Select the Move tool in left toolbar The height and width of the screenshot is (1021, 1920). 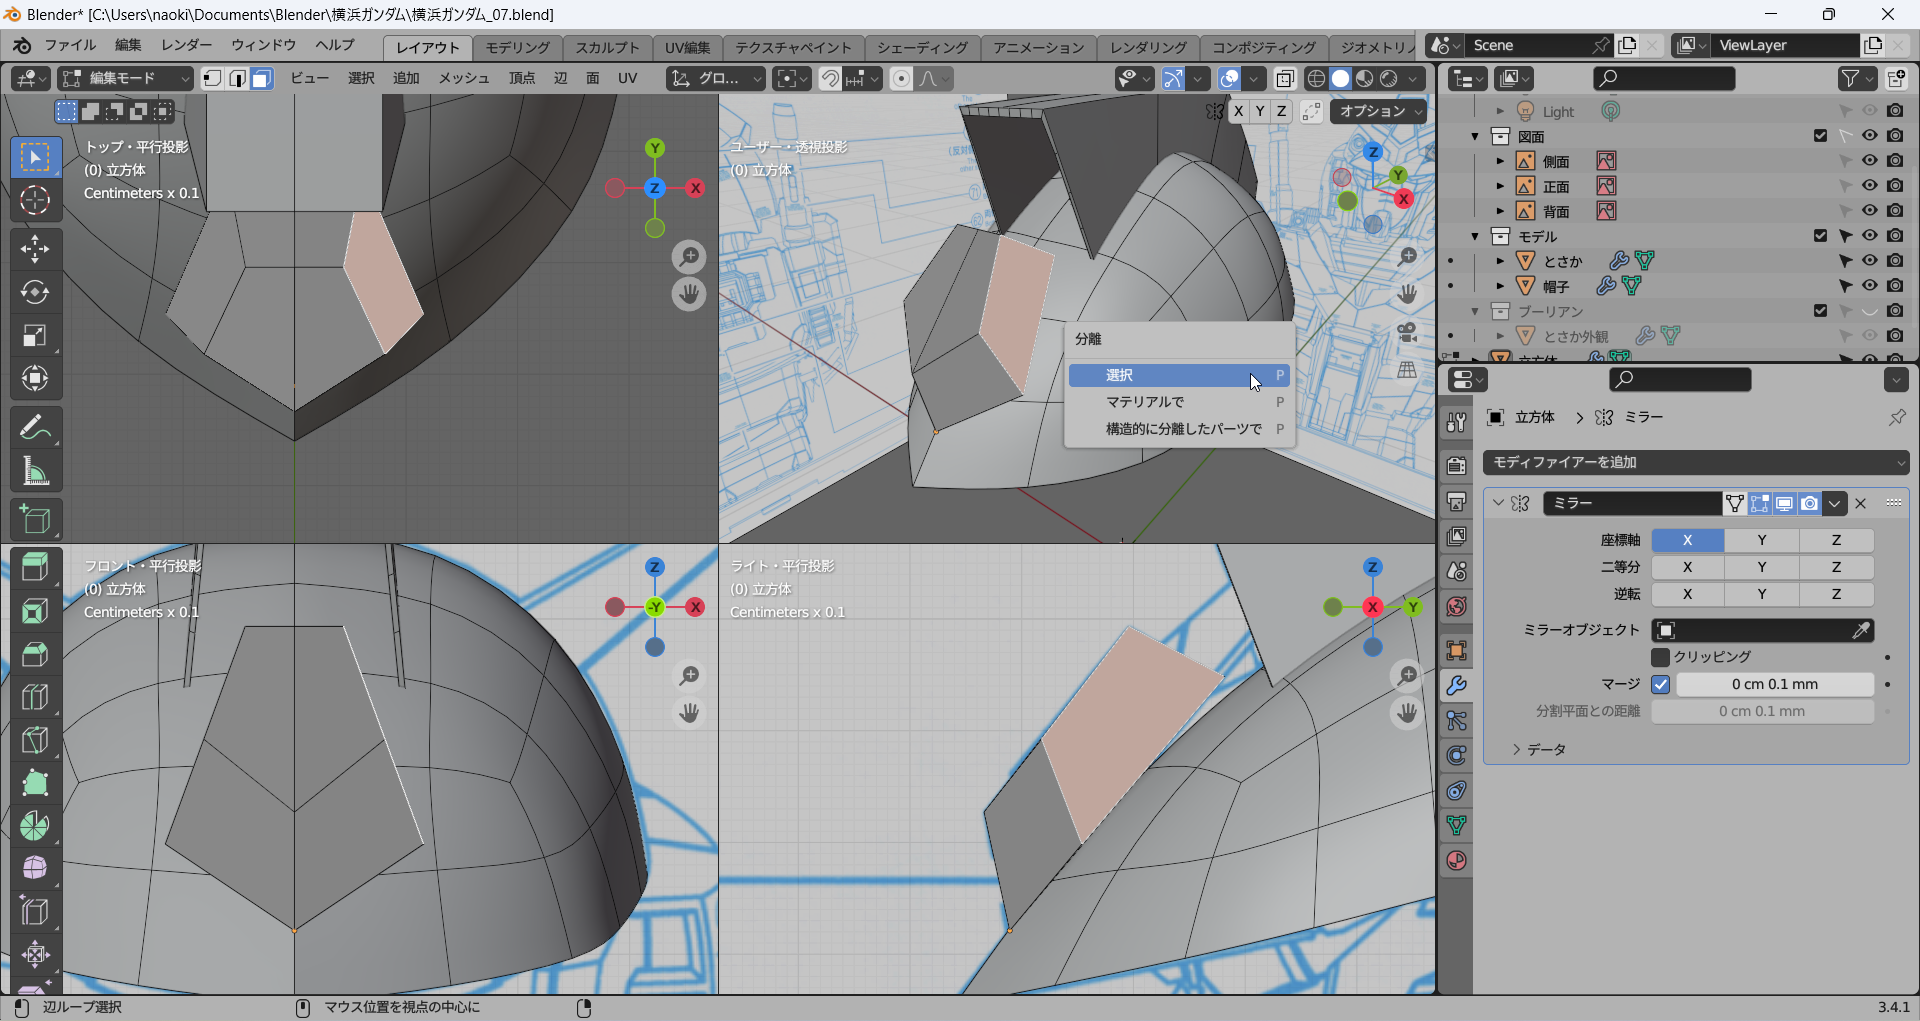click(x=35, y=248)
